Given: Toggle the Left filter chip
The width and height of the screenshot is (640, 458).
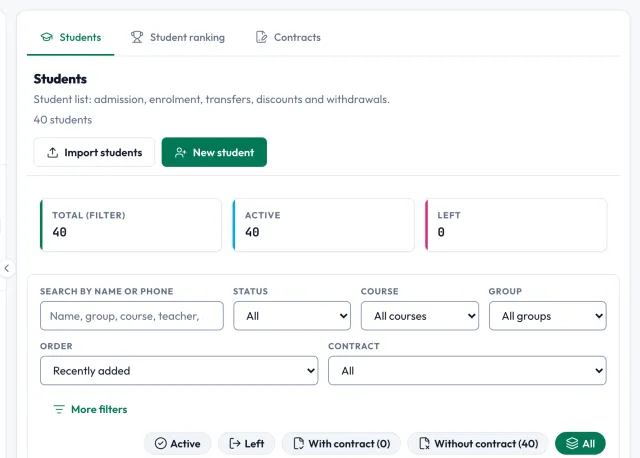Looking at the screenshot, I should click(x=247, y=444).
